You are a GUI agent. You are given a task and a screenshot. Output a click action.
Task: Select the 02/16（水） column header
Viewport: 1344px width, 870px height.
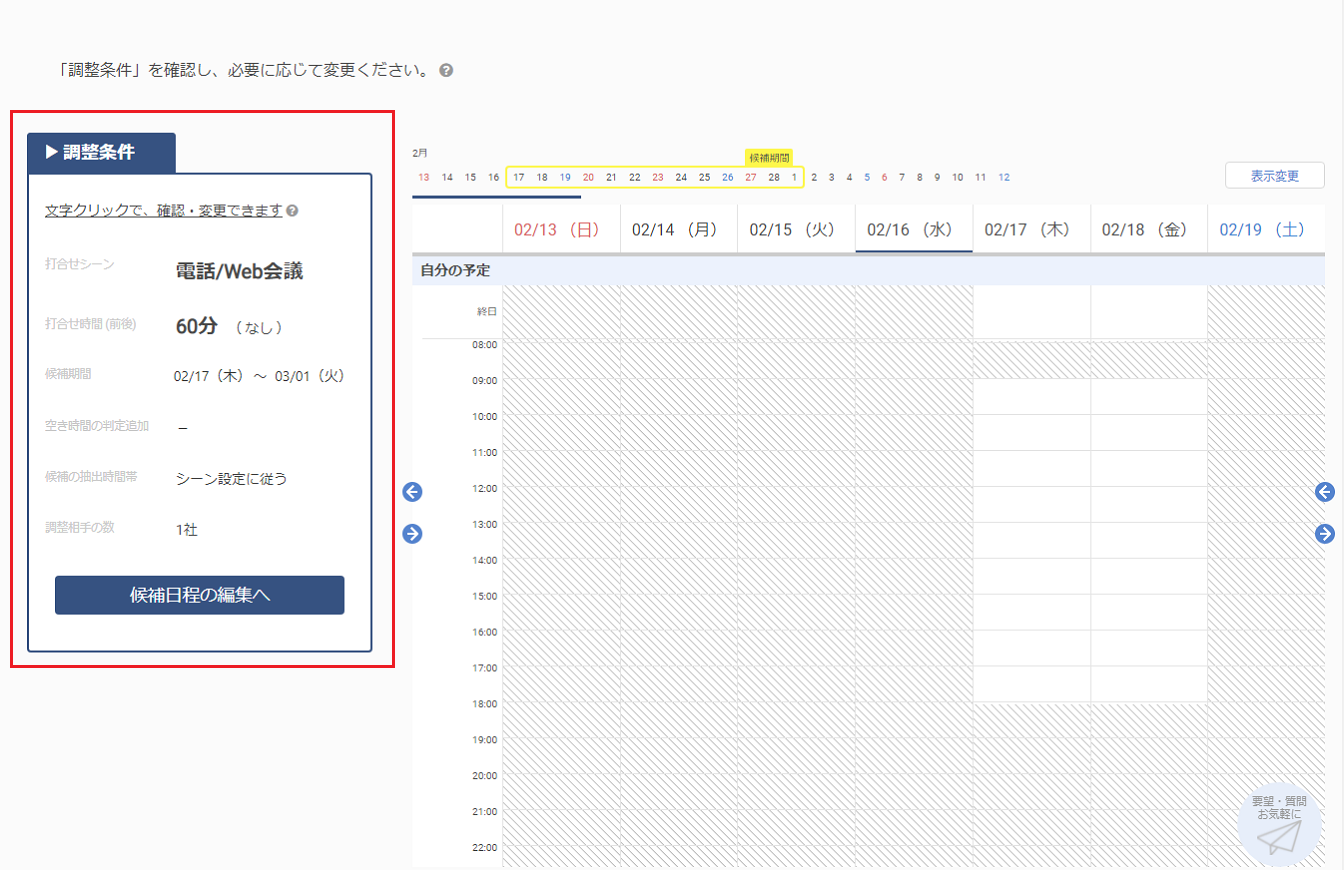[x=913, y=230]
